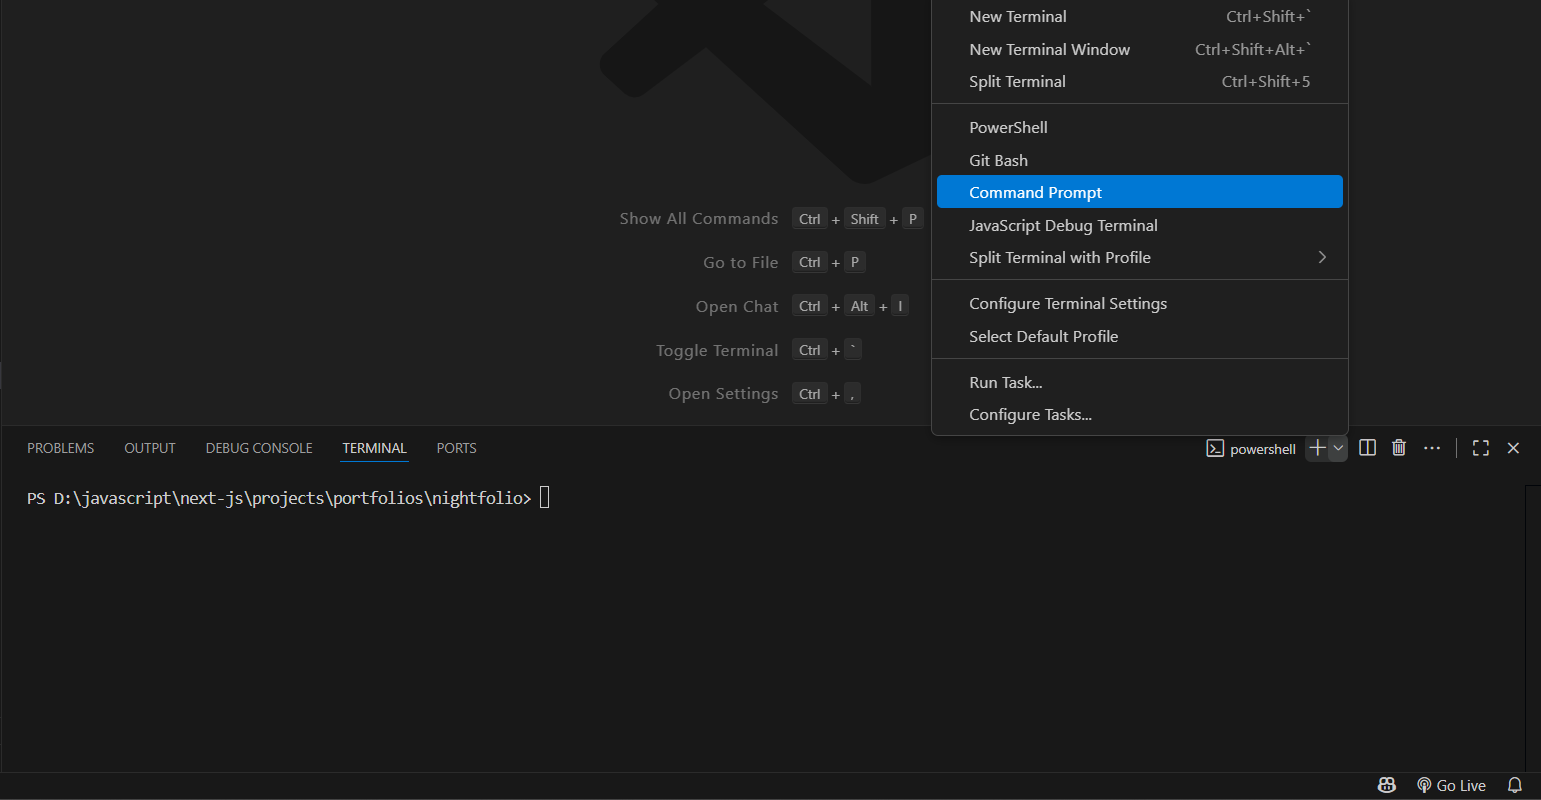Choose Select Default Profile from the menu
The image size is (1541, 800).
click(x=1043, y=336)
